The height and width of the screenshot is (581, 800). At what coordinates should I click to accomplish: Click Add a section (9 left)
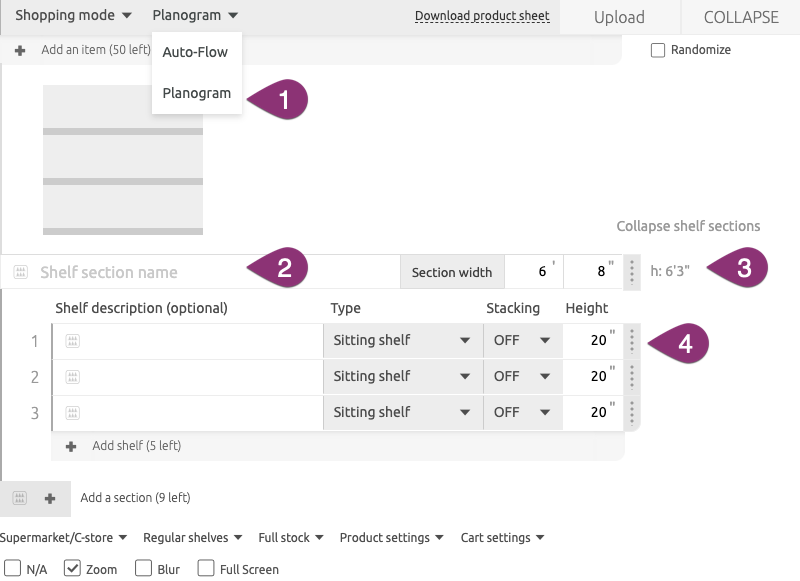point(135,498)
